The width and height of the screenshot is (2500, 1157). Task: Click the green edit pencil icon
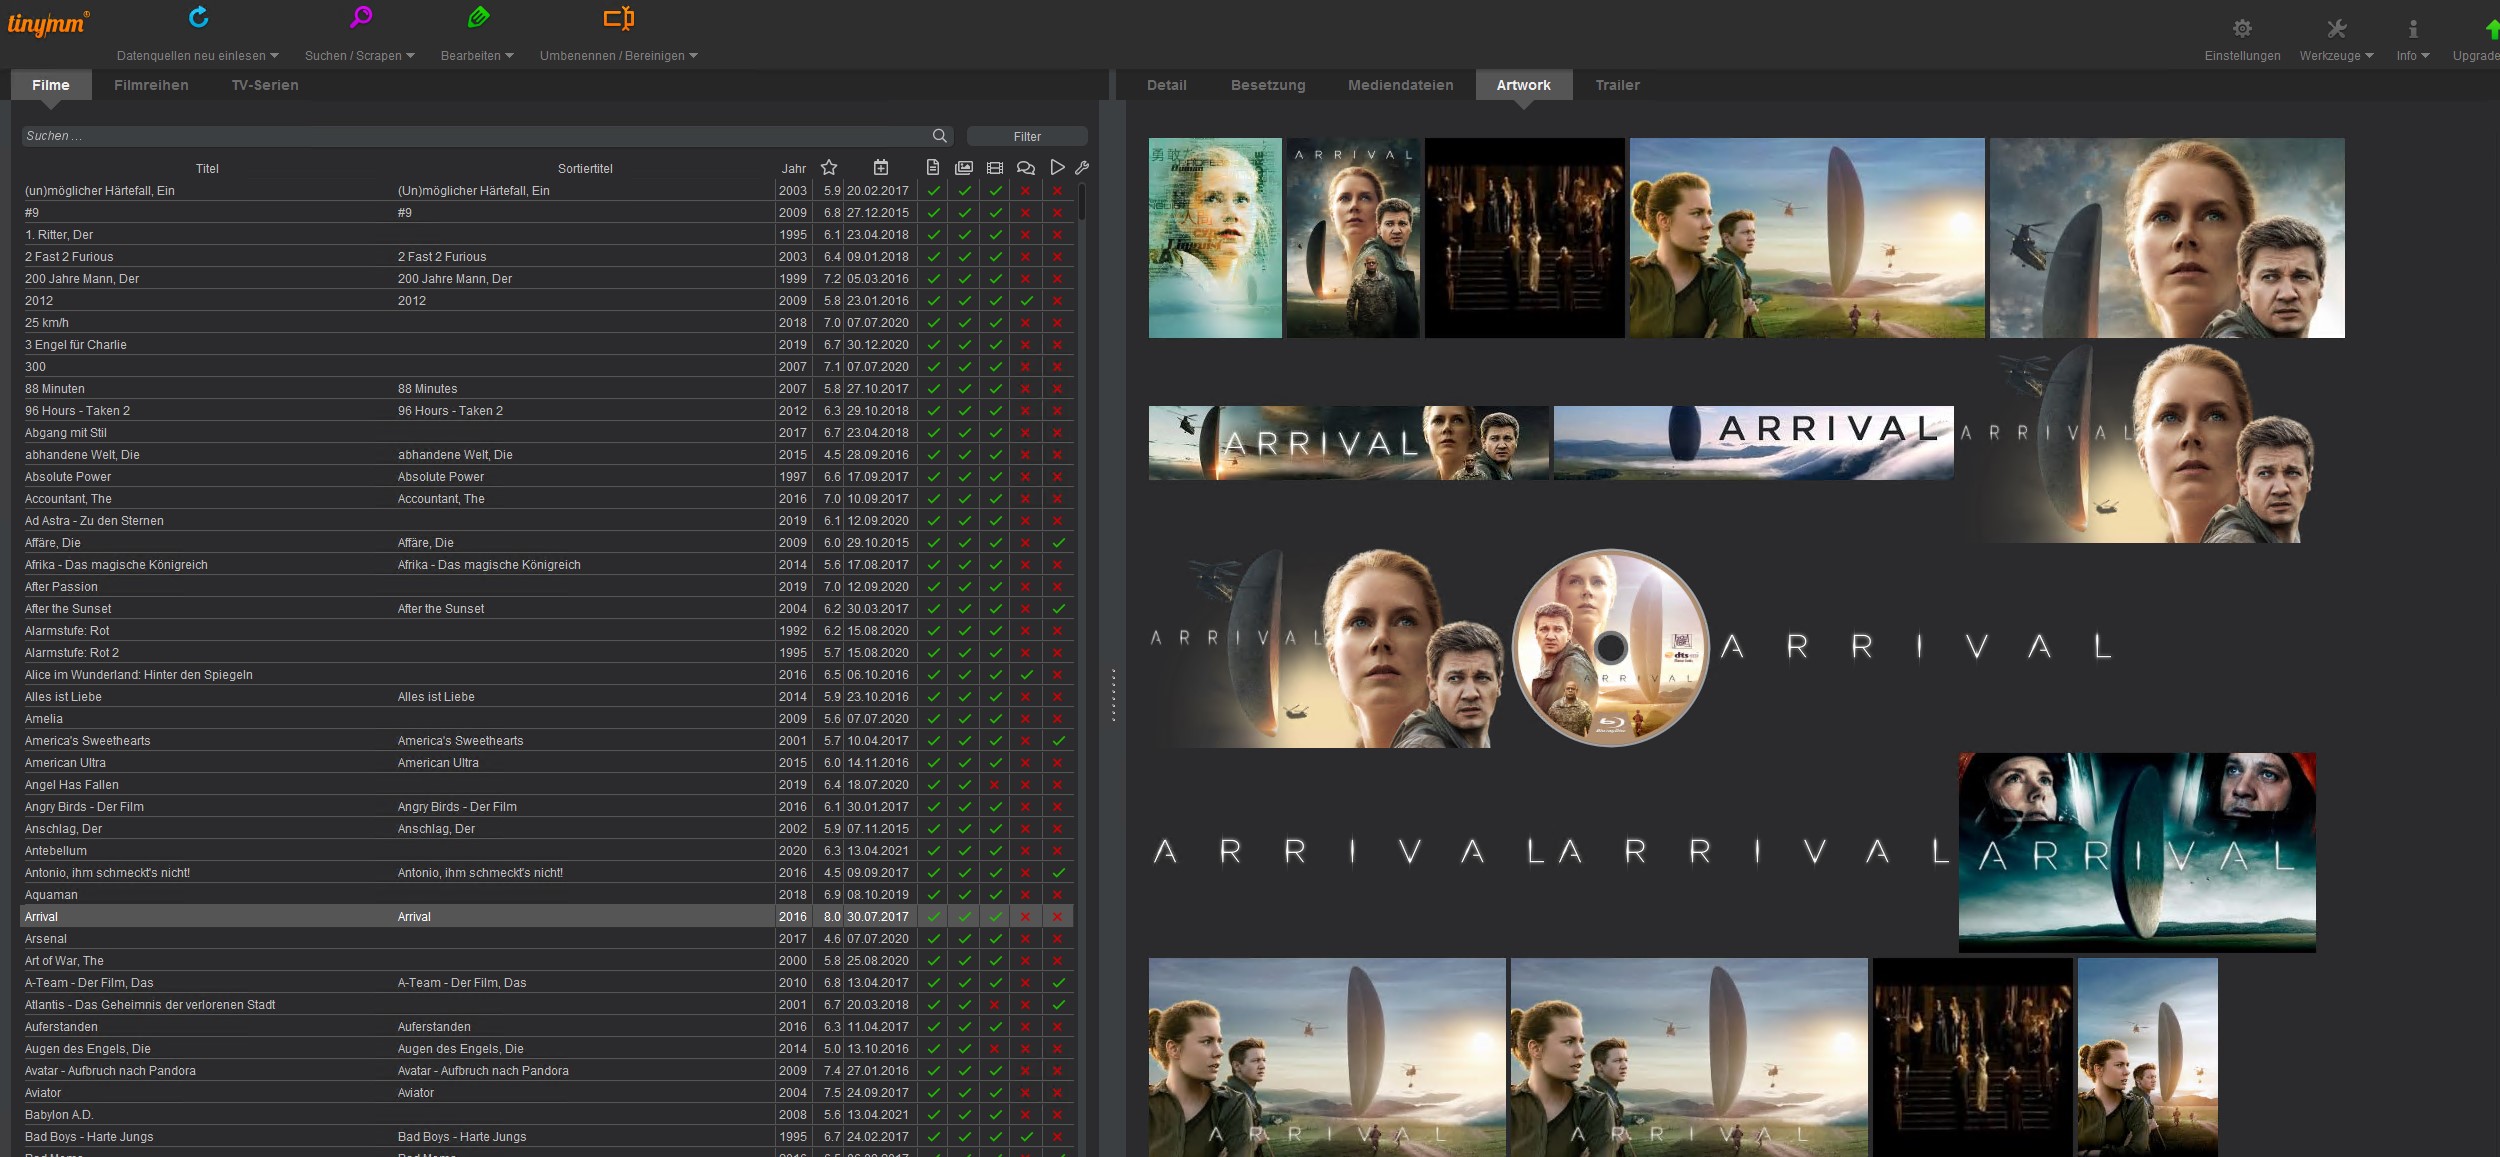click(x=478, y=17)
